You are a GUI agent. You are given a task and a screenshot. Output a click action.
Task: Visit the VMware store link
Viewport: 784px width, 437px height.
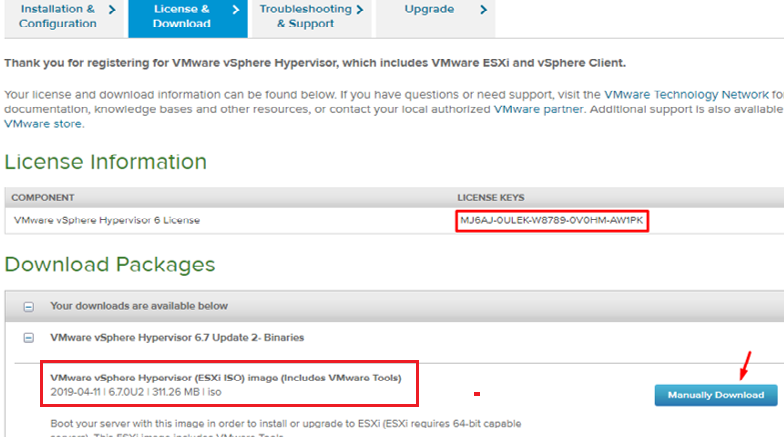pos(43,124)
